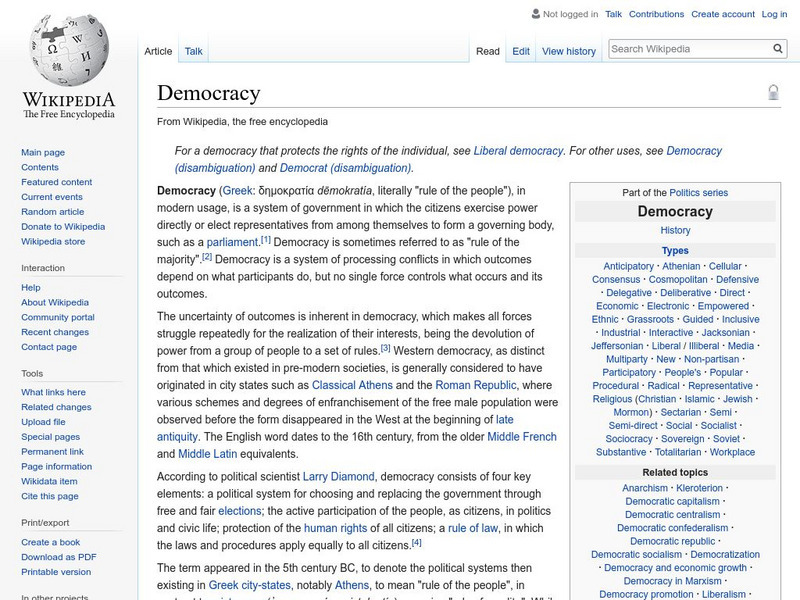Screen dimensions: 800x600
Task: Open the Community portal link
Action: tap(58, 317)
